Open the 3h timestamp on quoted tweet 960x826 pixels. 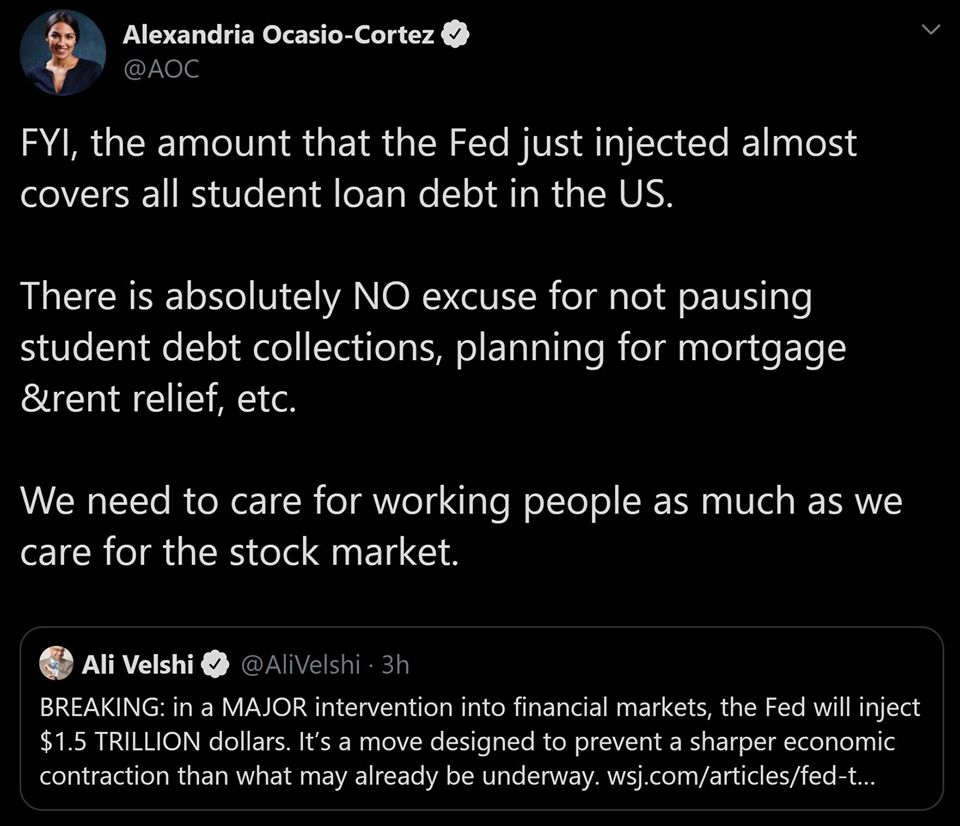coord(395,664)
